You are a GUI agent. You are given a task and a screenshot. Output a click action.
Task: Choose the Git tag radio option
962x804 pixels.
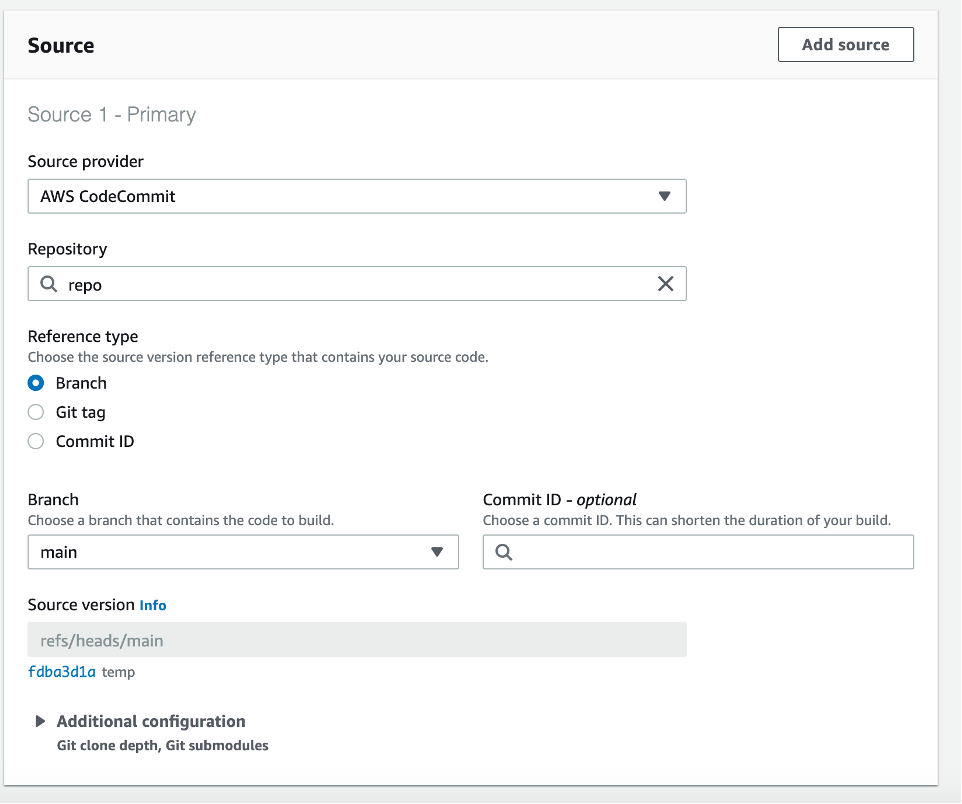[x=36, y=412]
